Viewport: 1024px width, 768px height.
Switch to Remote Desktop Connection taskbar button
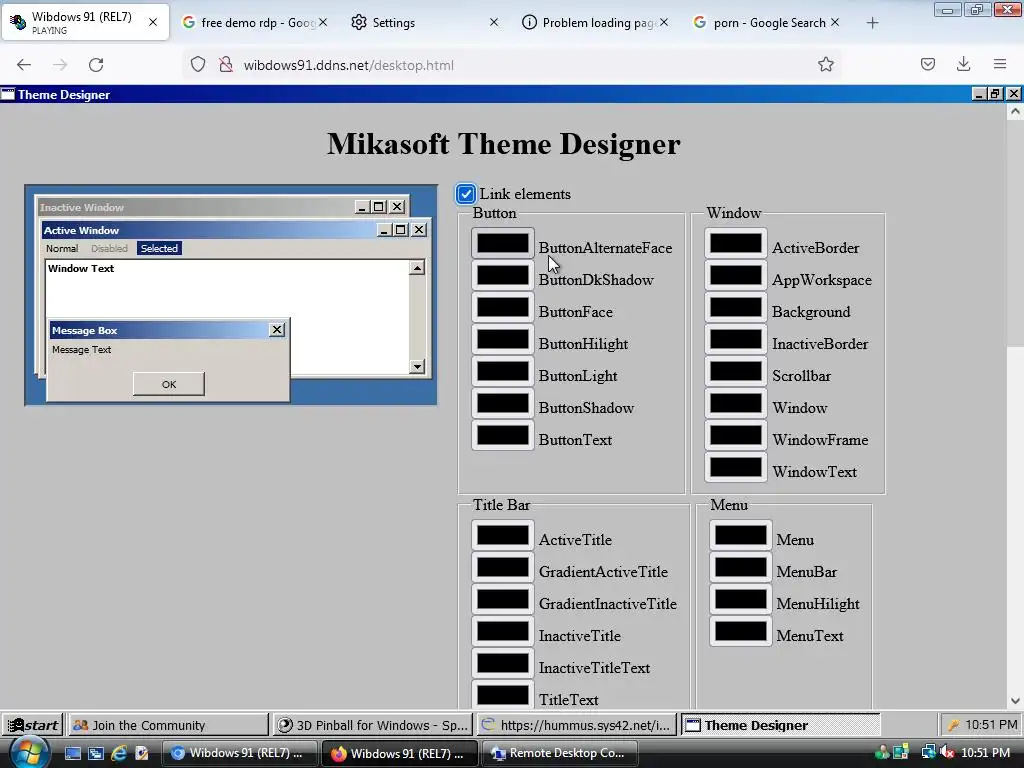point(562,753)
